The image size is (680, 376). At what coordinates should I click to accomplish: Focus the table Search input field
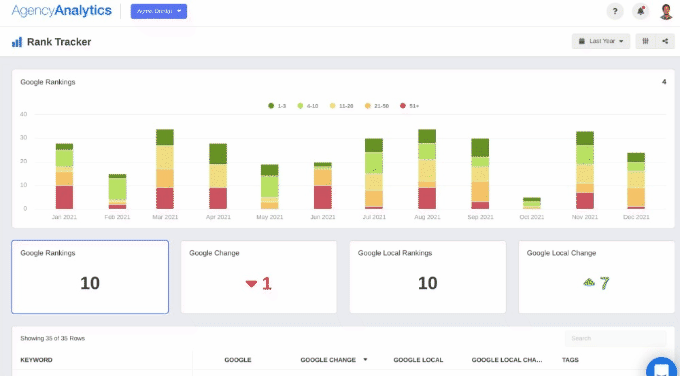click(x=615, y=338)
